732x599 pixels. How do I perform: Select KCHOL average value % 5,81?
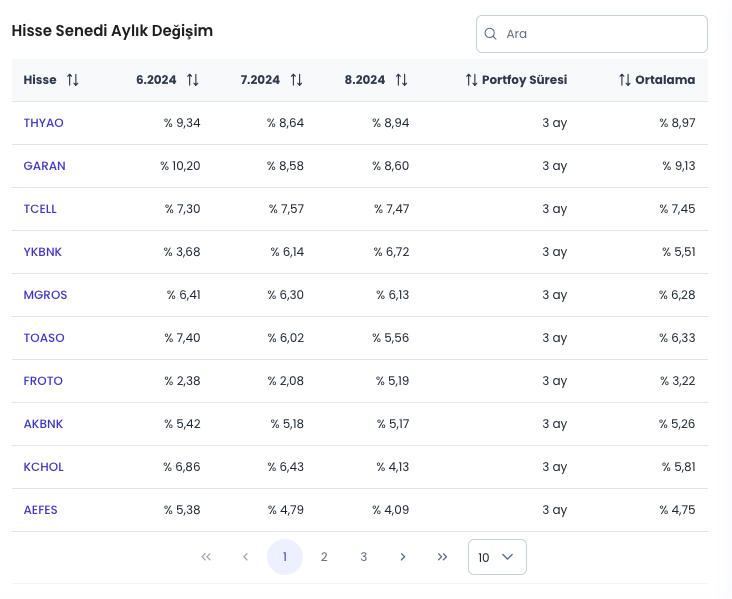coord(679,466)
